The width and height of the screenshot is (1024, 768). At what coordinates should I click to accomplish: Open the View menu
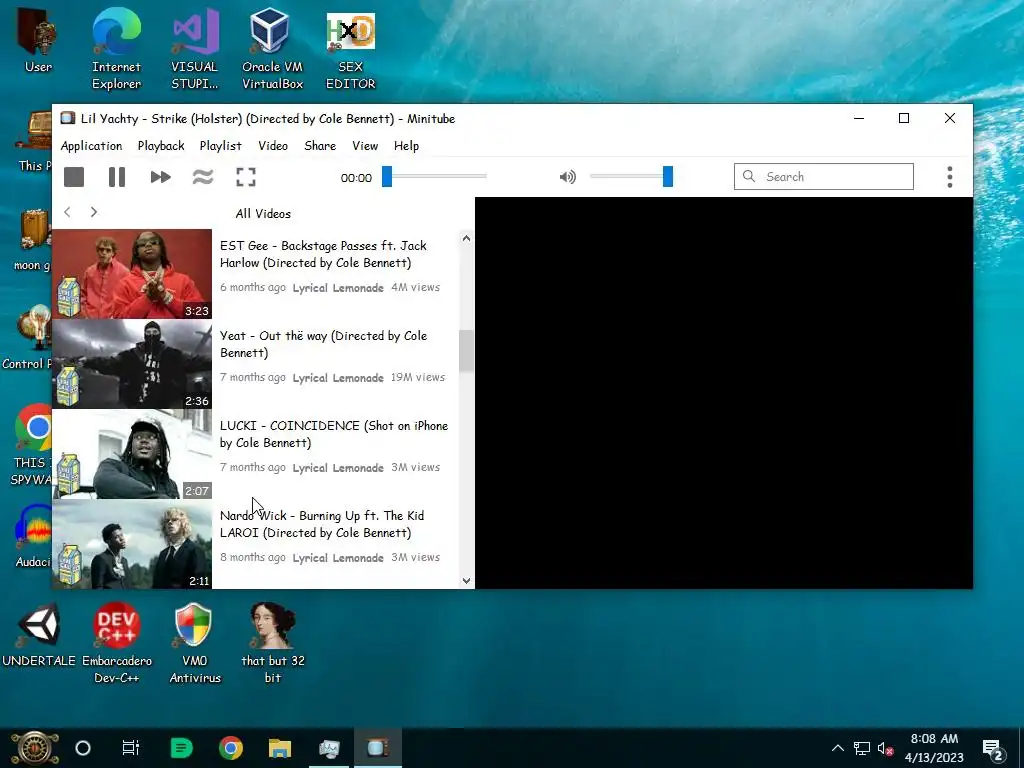click(365, 146)
